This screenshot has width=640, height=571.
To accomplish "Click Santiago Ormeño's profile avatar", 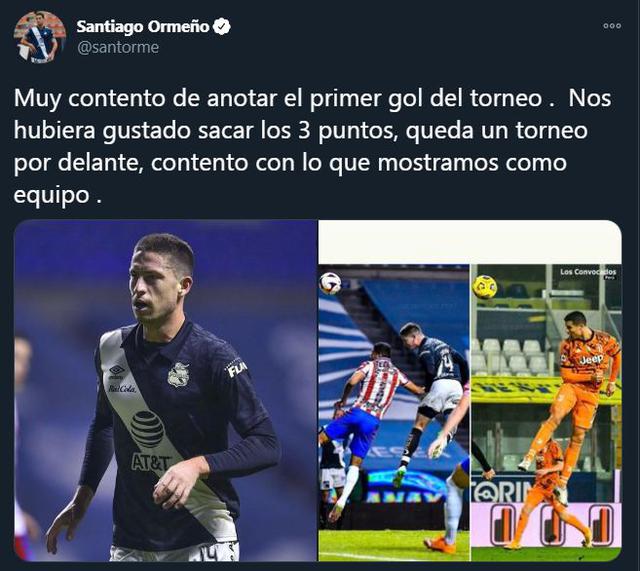I will coord(40,37).
